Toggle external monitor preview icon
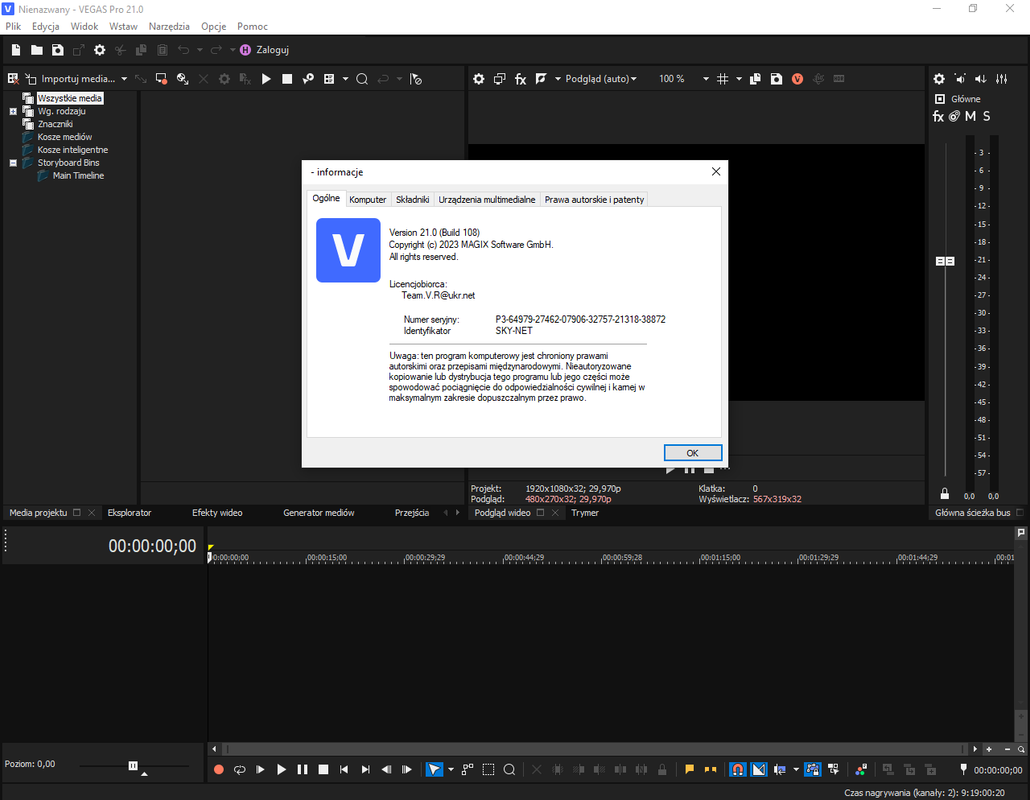 [x=500, y=79]
